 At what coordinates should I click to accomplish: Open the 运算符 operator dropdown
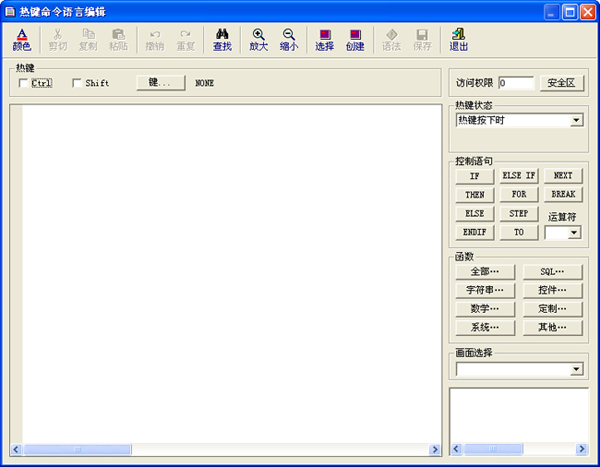[x=574, y=233]
